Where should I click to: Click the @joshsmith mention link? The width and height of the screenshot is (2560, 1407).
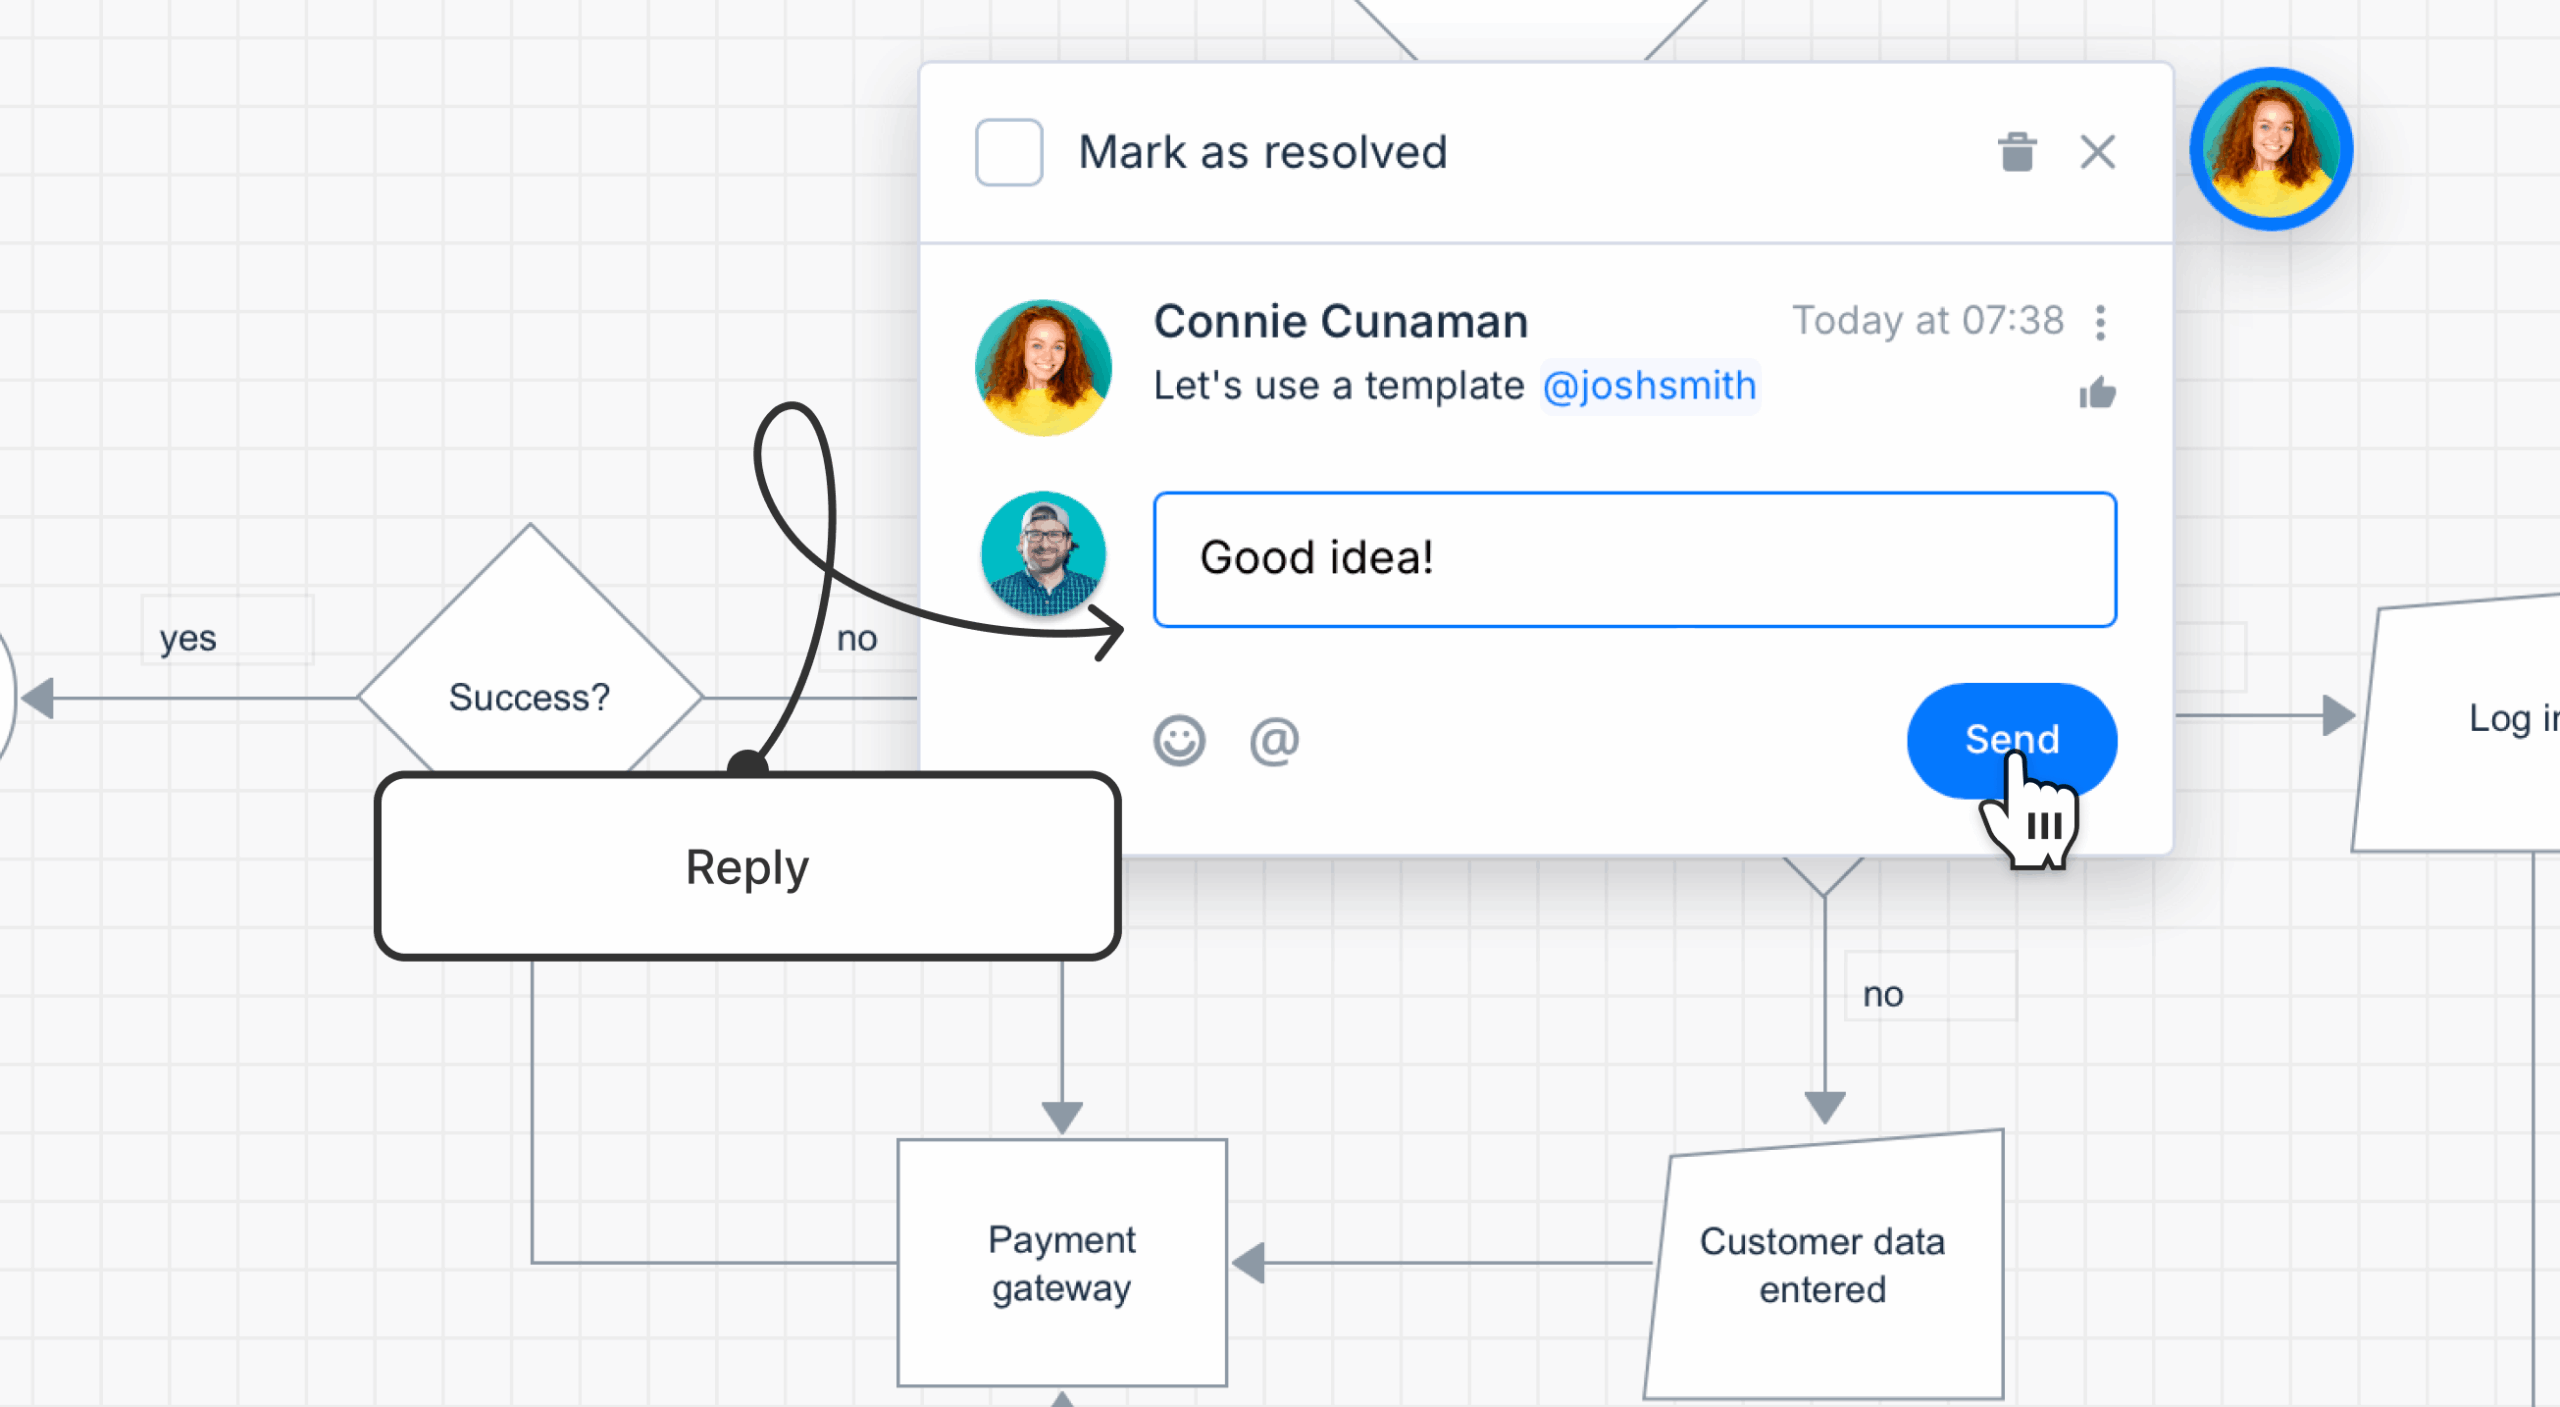click(x=1649, y=386)
